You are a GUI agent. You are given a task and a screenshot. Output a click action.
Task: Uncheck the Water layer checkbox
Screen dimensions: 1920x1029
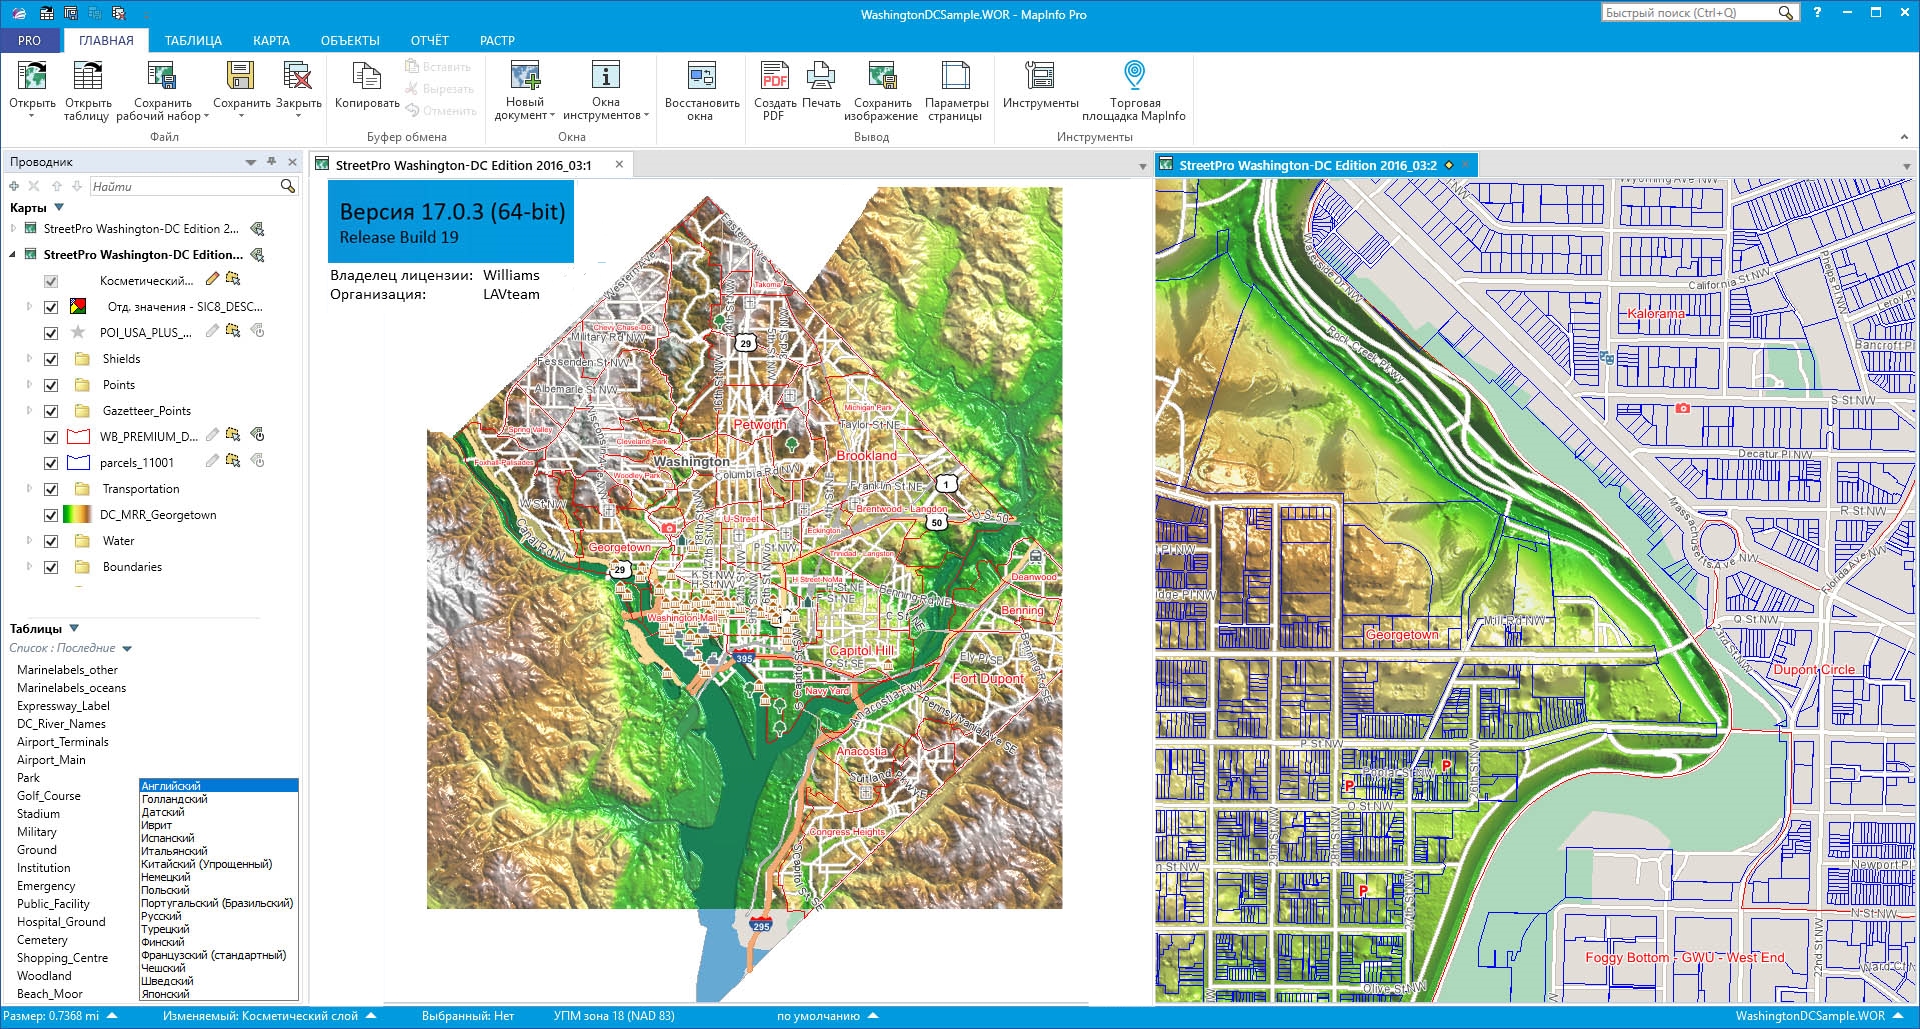(x=51, y=541)
